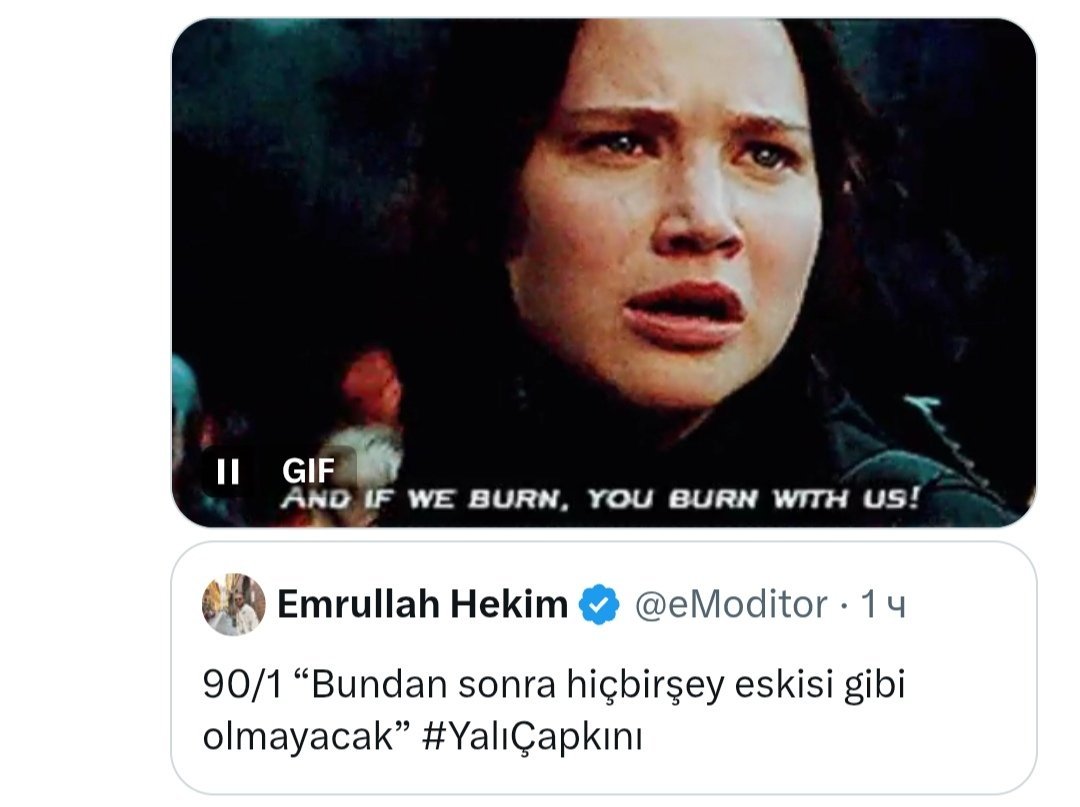The height and width of the screenshot is (807, 1080).
Task: Open the Emrullah Hekim display name
Action: pyautogui.click(x=422, y=604)
